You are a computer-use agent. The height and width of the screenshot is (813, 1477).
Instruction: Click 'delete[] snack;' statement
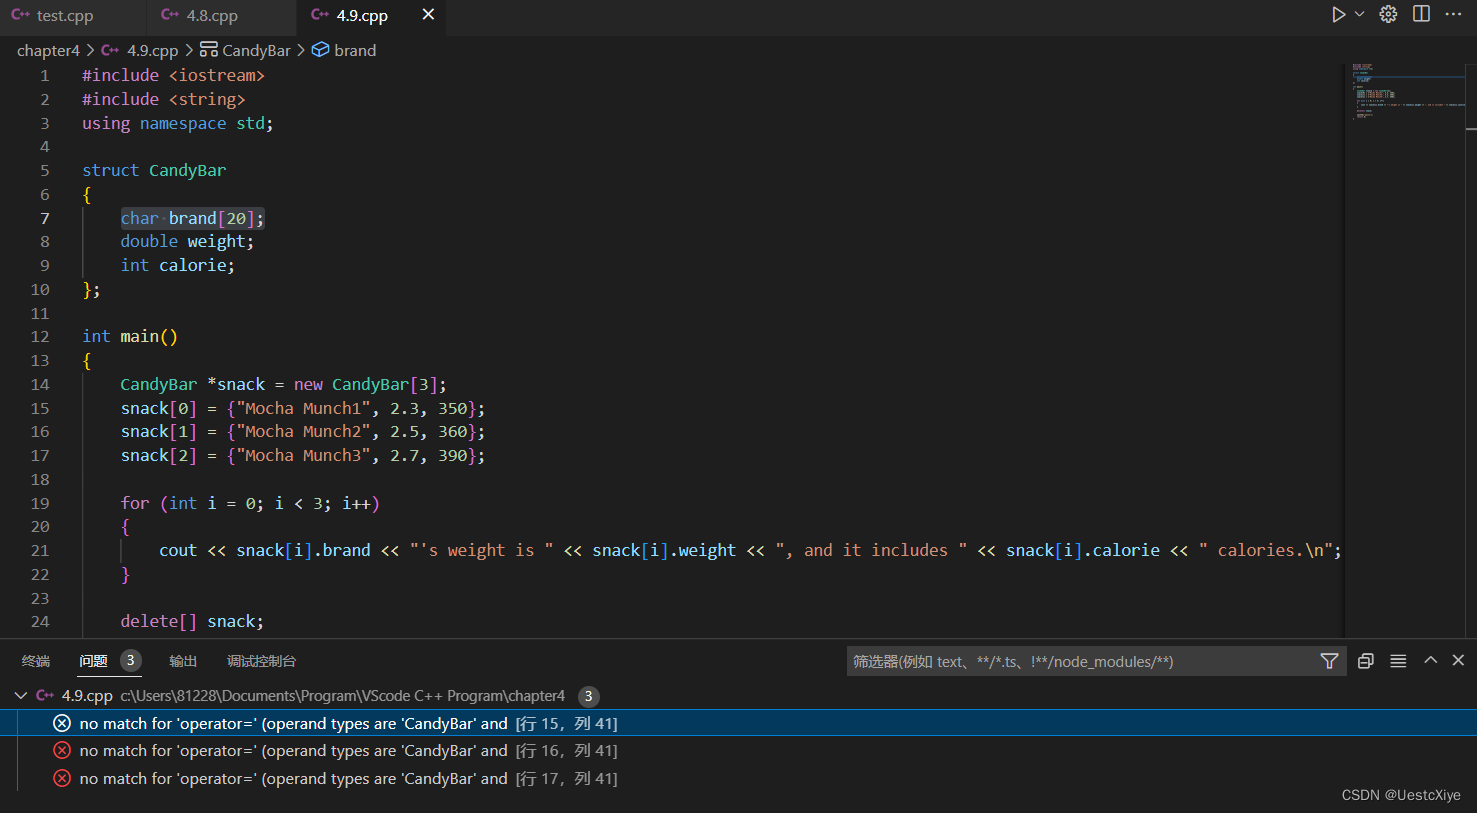coord(192,621)
